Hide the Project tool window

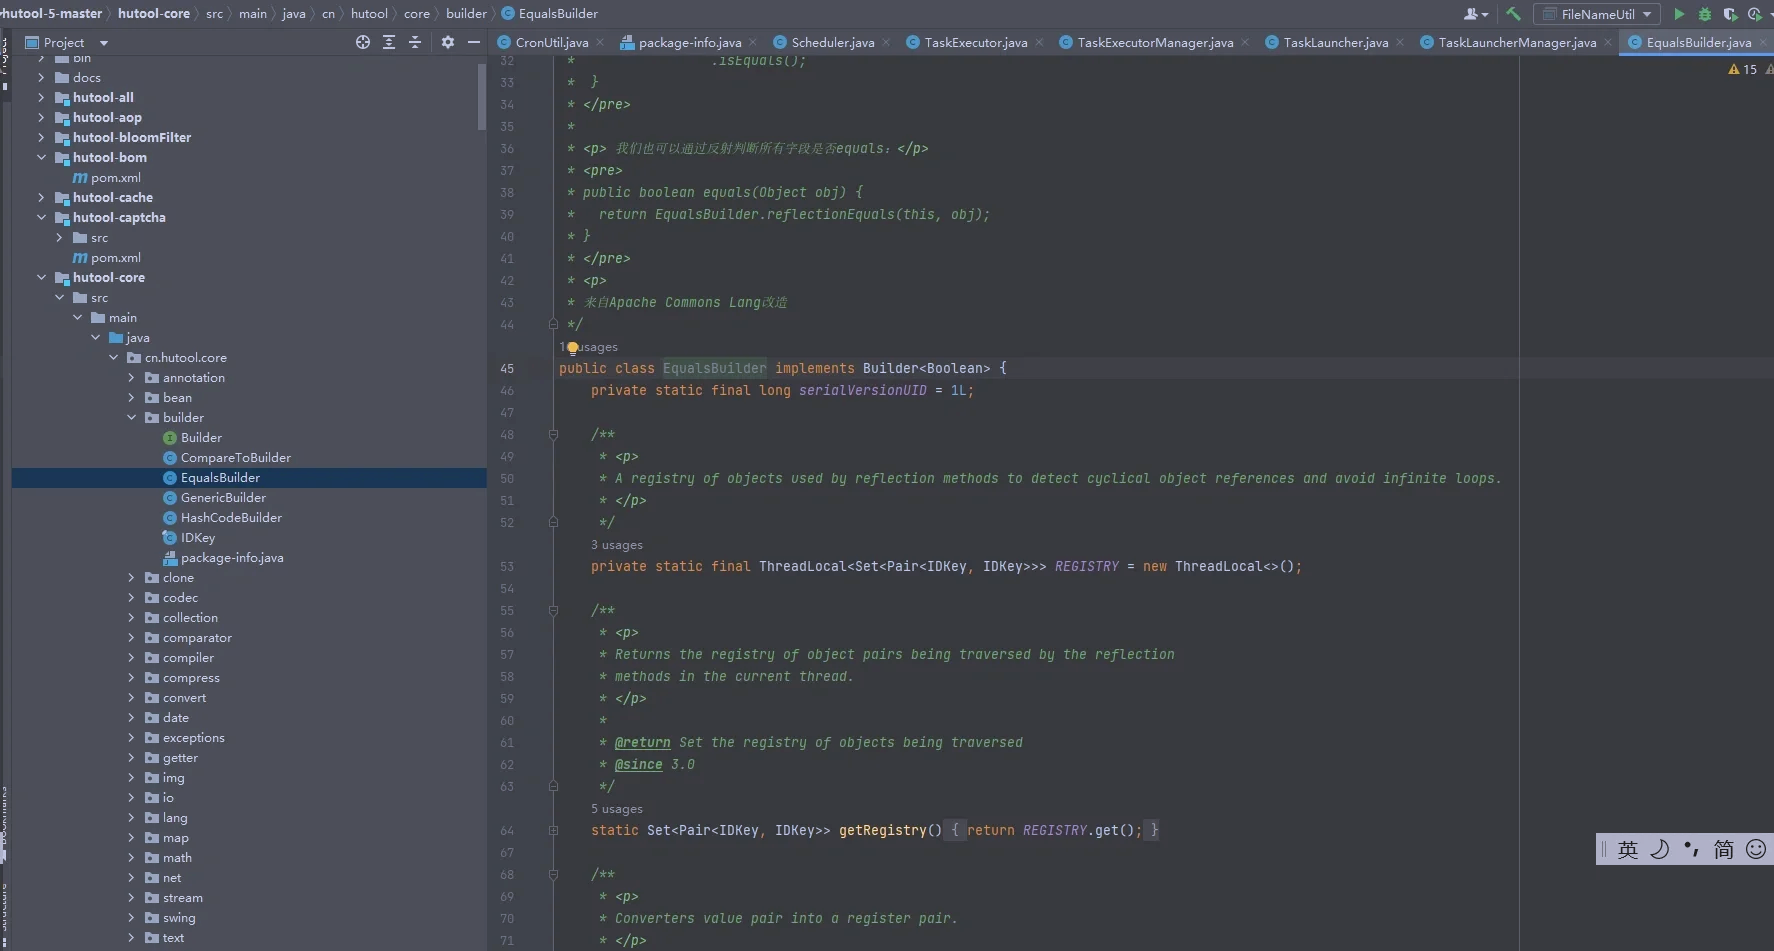474,42
